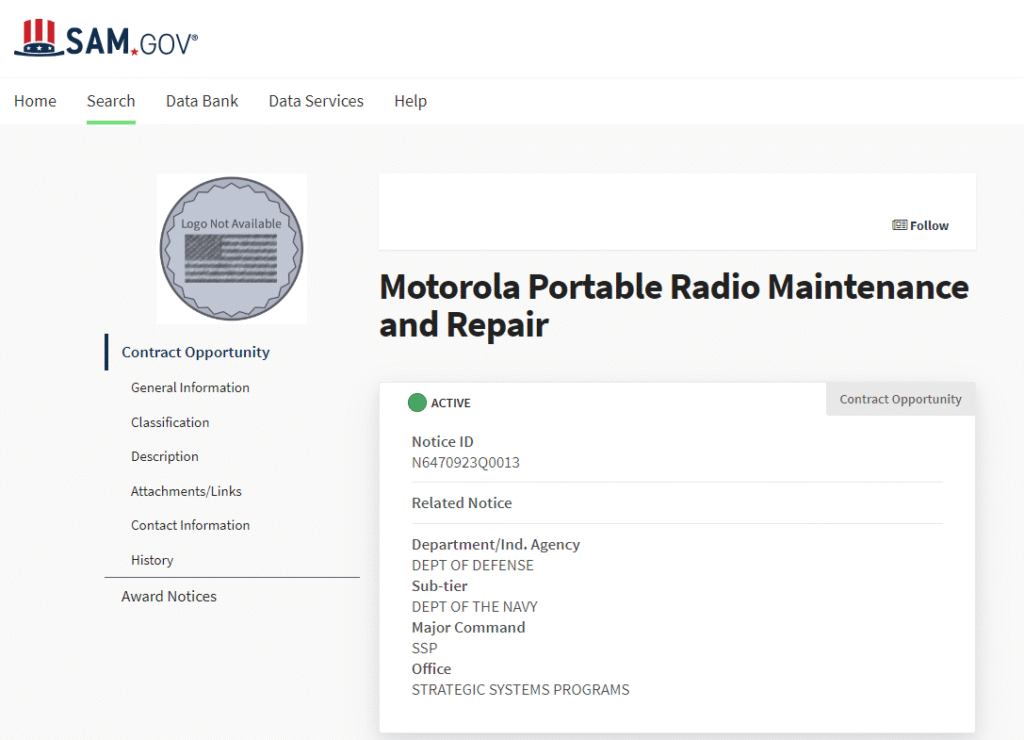Select Contract Opportunity in the sidebar
The width and height of the screenshot is (1024, 740).
click(x=196, y=352)
